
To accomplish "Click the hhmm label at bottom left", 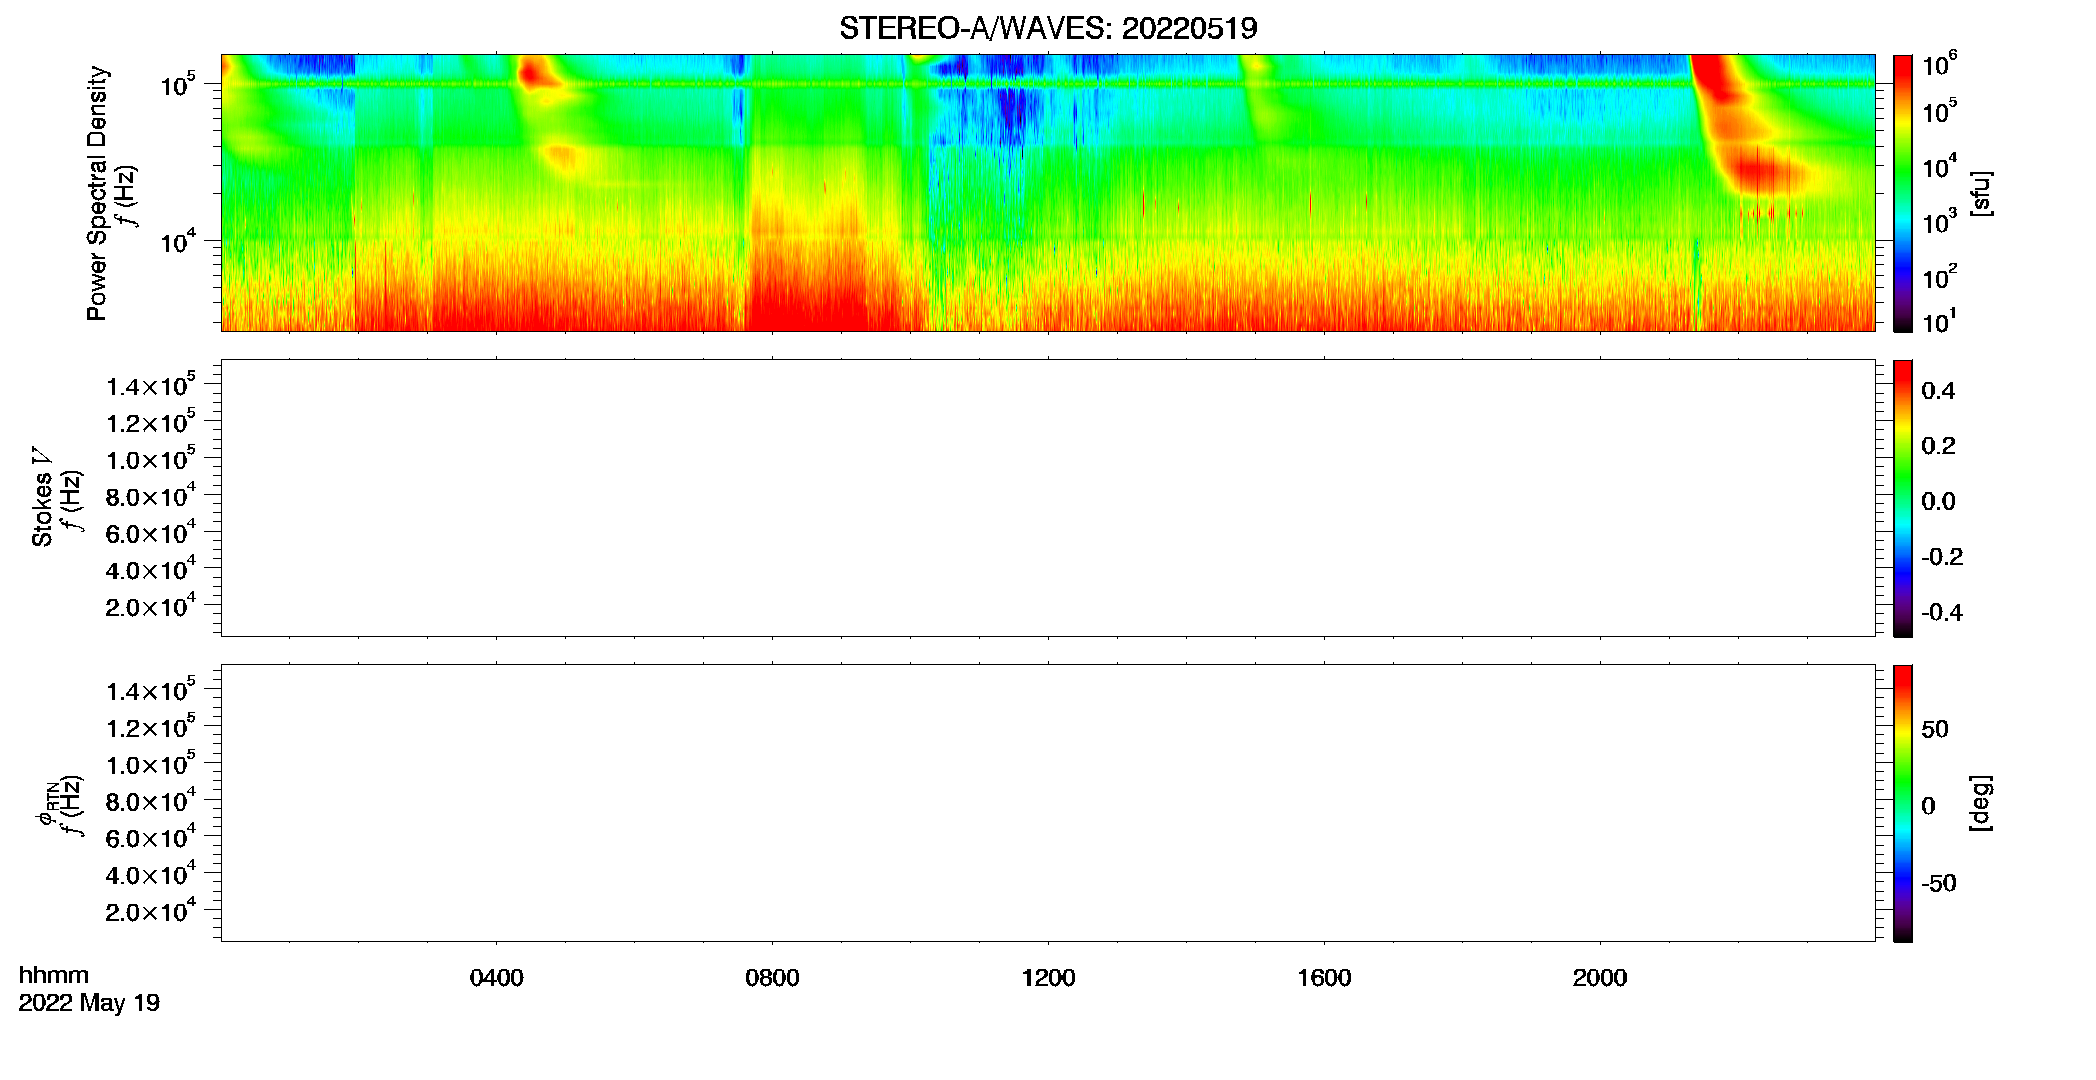I will click(54, 975).
